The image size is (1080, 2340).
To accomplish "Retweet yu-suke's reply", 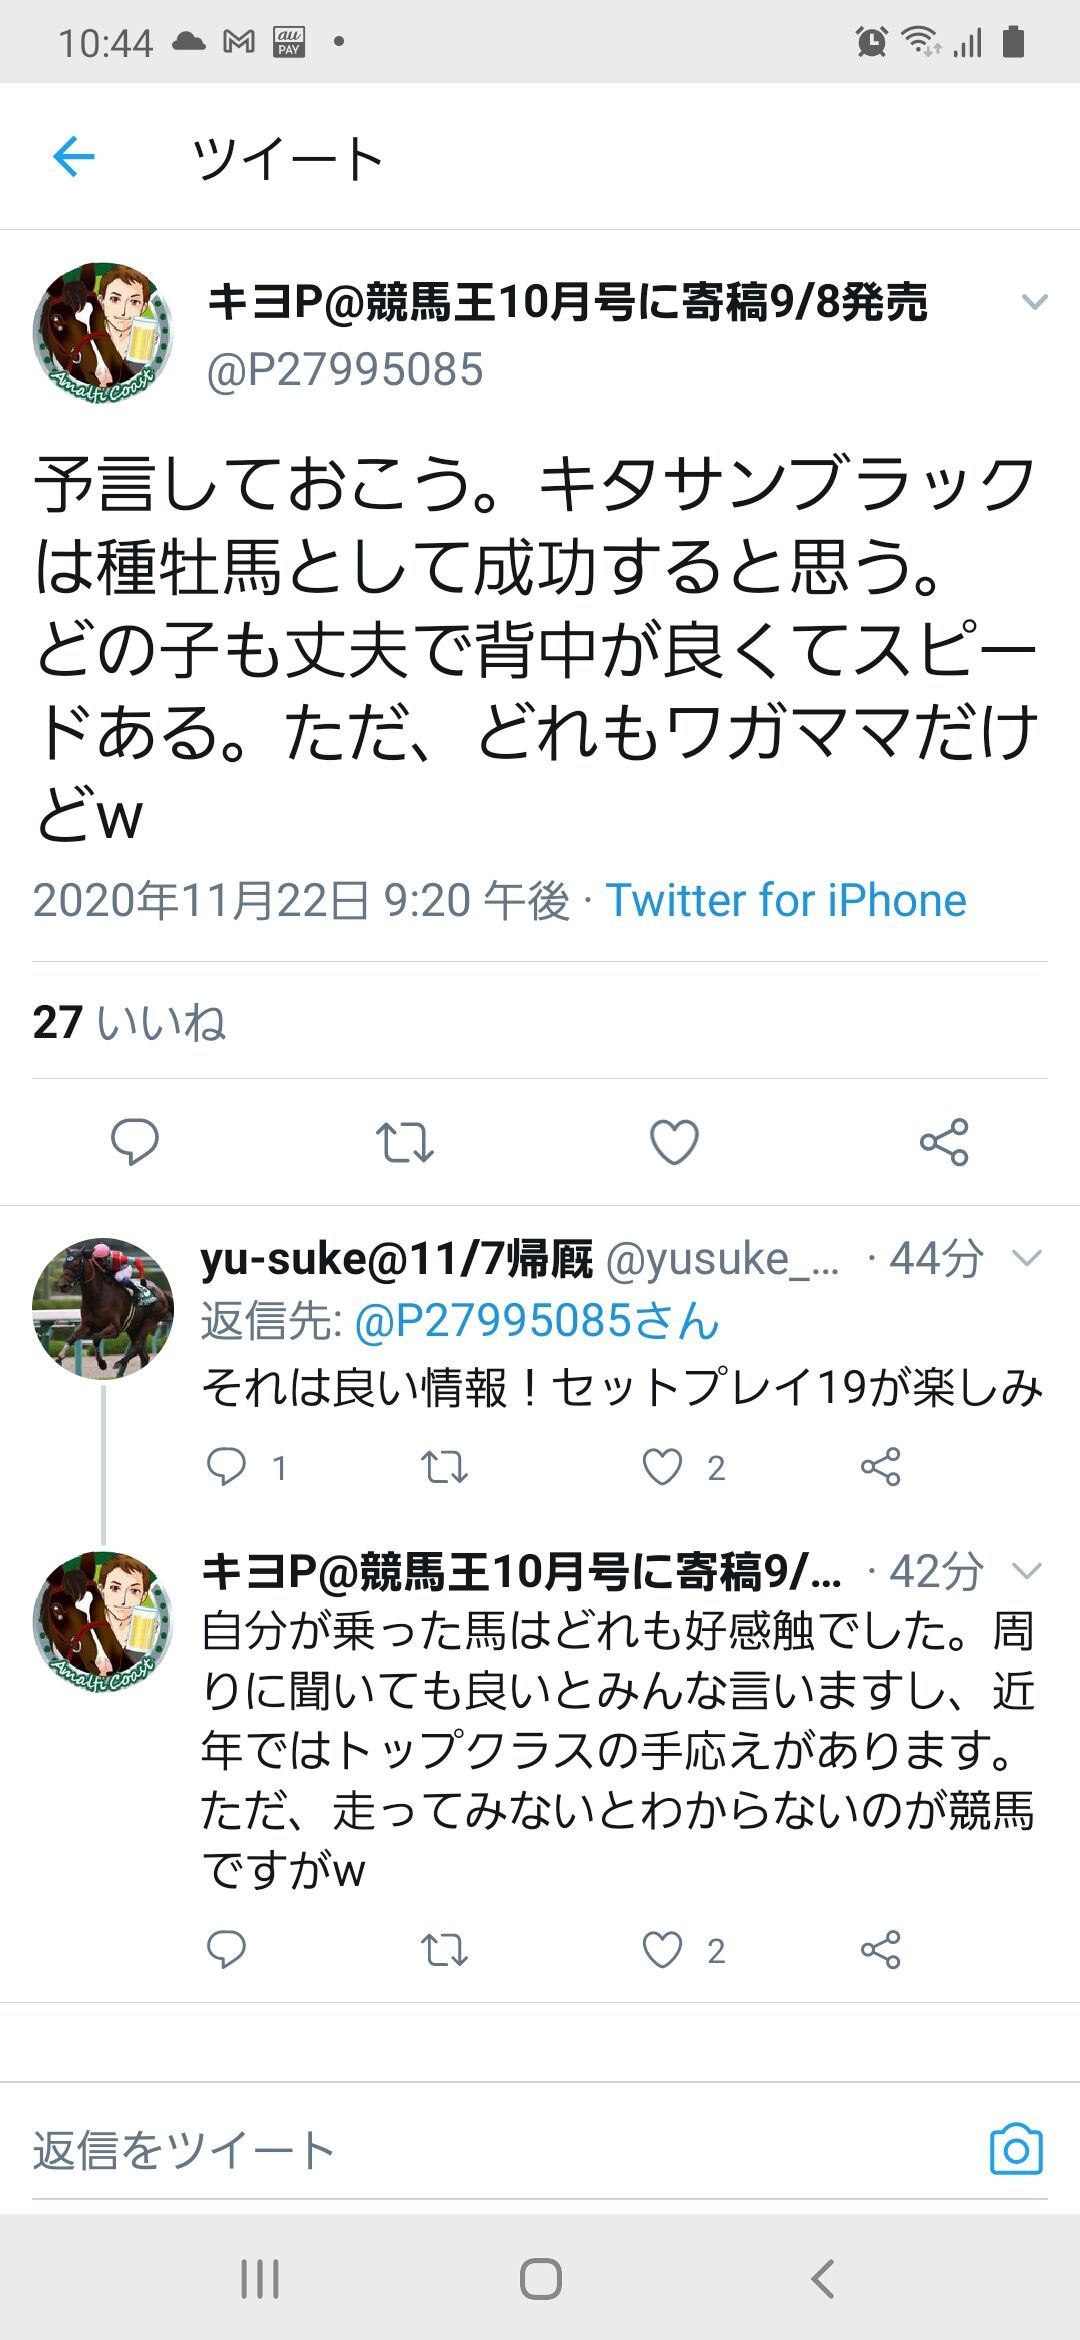I will point(444,1467).
